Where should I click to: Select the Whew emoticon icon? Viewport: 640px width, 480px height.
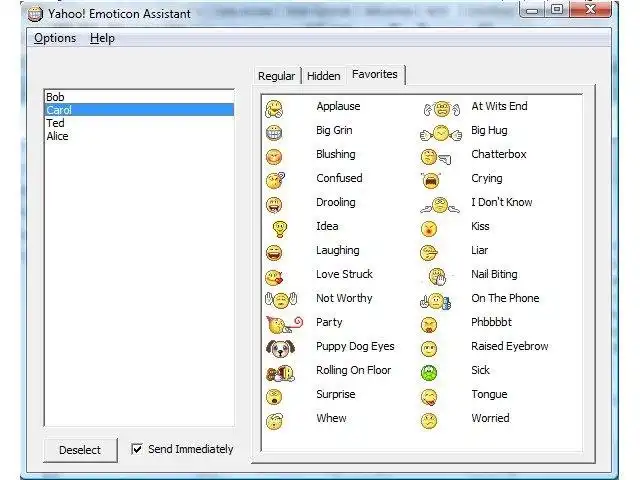[x=274, y=421]
